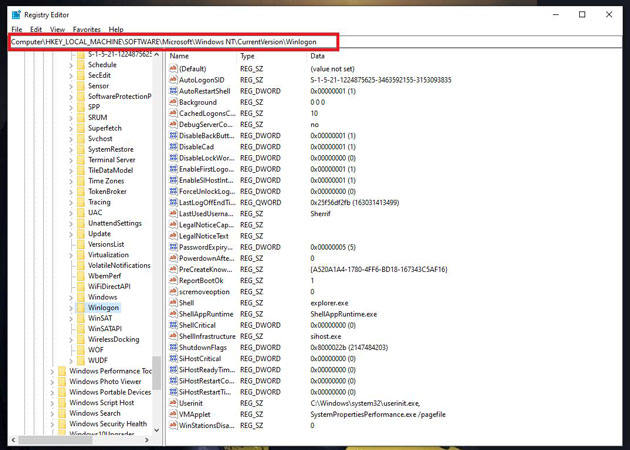Click the AutoRestartShell DWORD value icon
630x450 pixels.
pos(173,91)
